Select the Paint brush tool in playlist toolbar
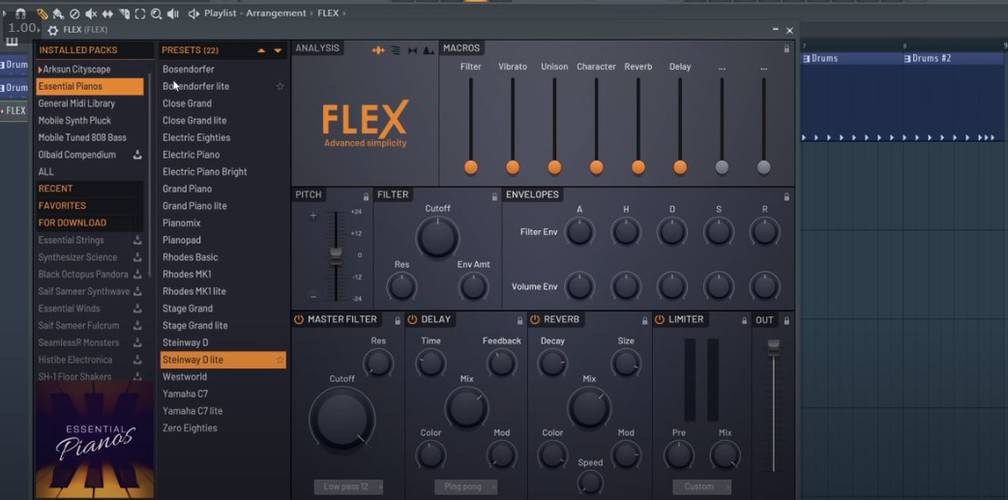 point(58,13)
